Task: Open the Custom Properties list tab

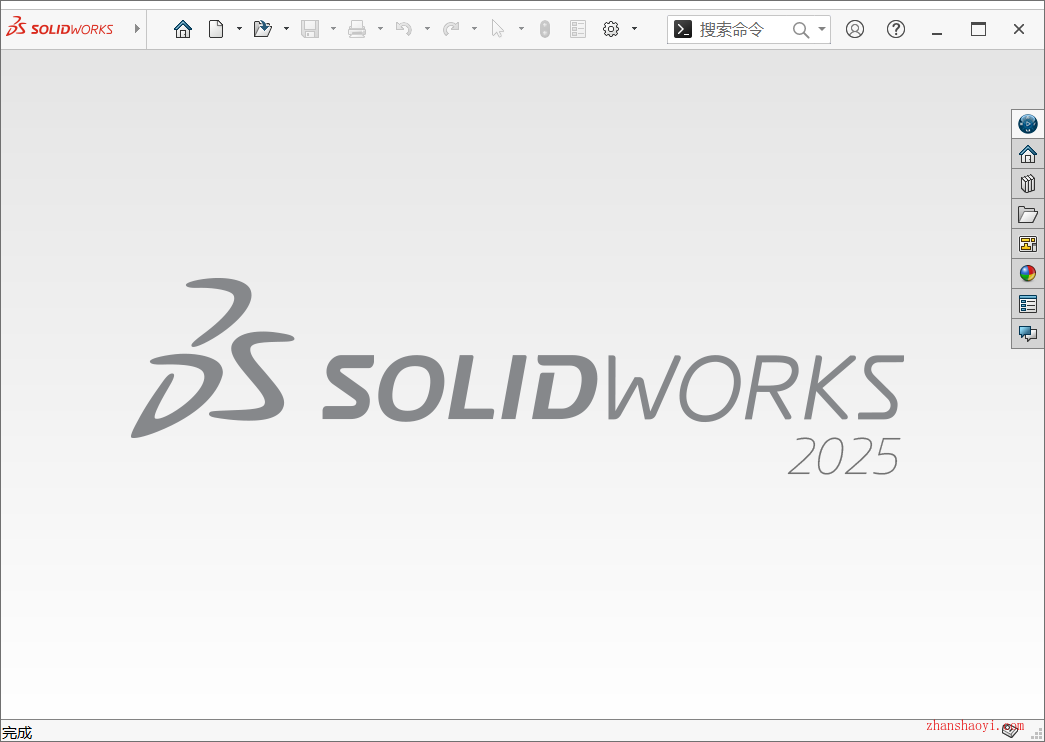Action: point(1028,304)
